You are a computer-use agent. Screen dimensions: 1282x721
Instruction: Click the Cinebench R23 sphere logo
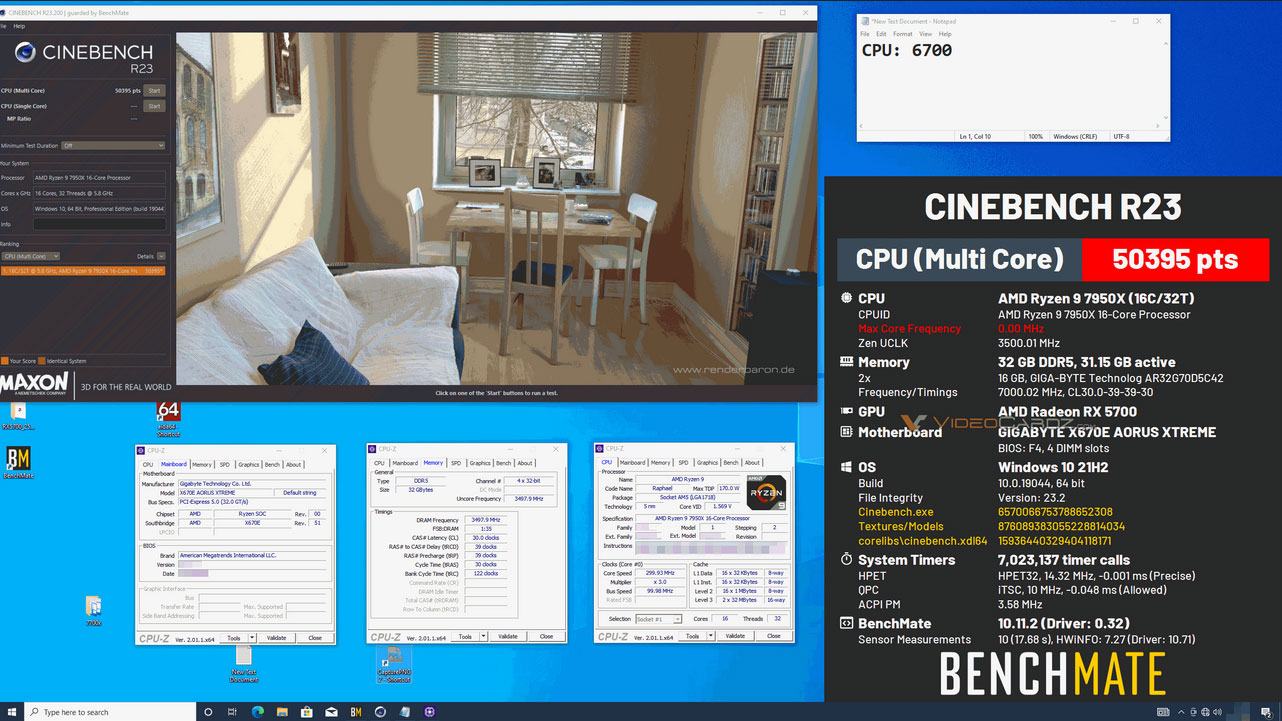pyautogui.click(x=26, y=52)
